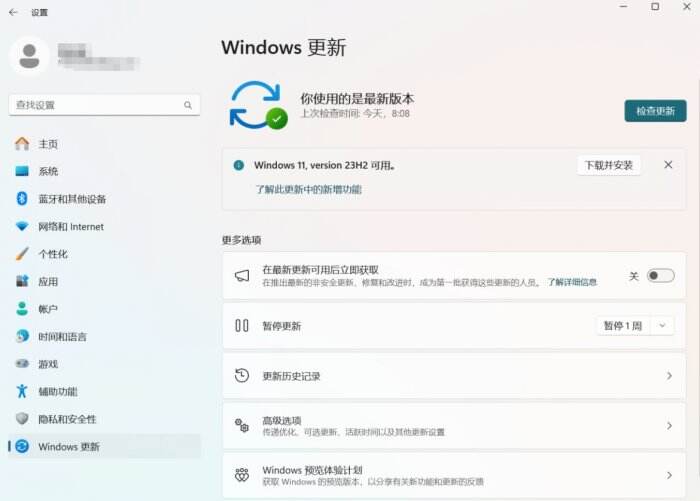Viewport: 700px width, 501px height.
Task: Select 游戏 in the sidebar
Action: (105, 364)
